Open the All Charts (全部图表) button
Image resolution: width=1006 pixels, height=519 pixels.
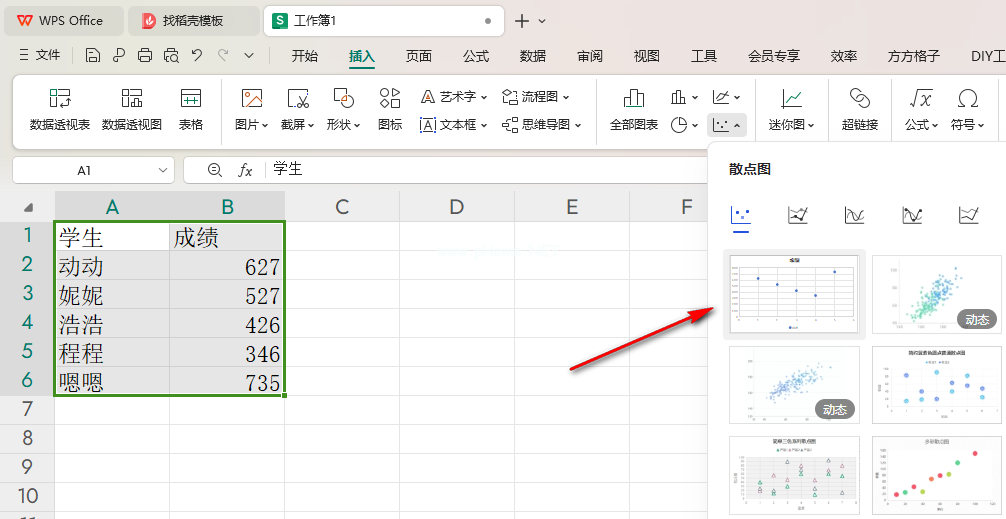tap(633, 109)
